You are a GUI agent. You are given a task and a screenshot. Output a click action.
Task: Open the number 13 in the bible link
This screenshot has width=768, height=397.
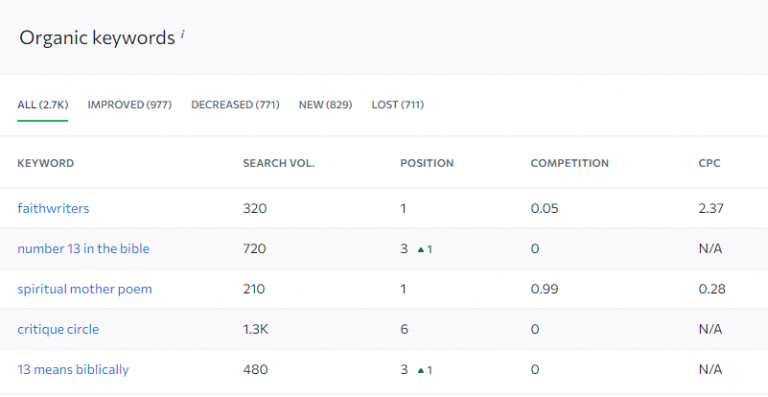pos(83,249)
